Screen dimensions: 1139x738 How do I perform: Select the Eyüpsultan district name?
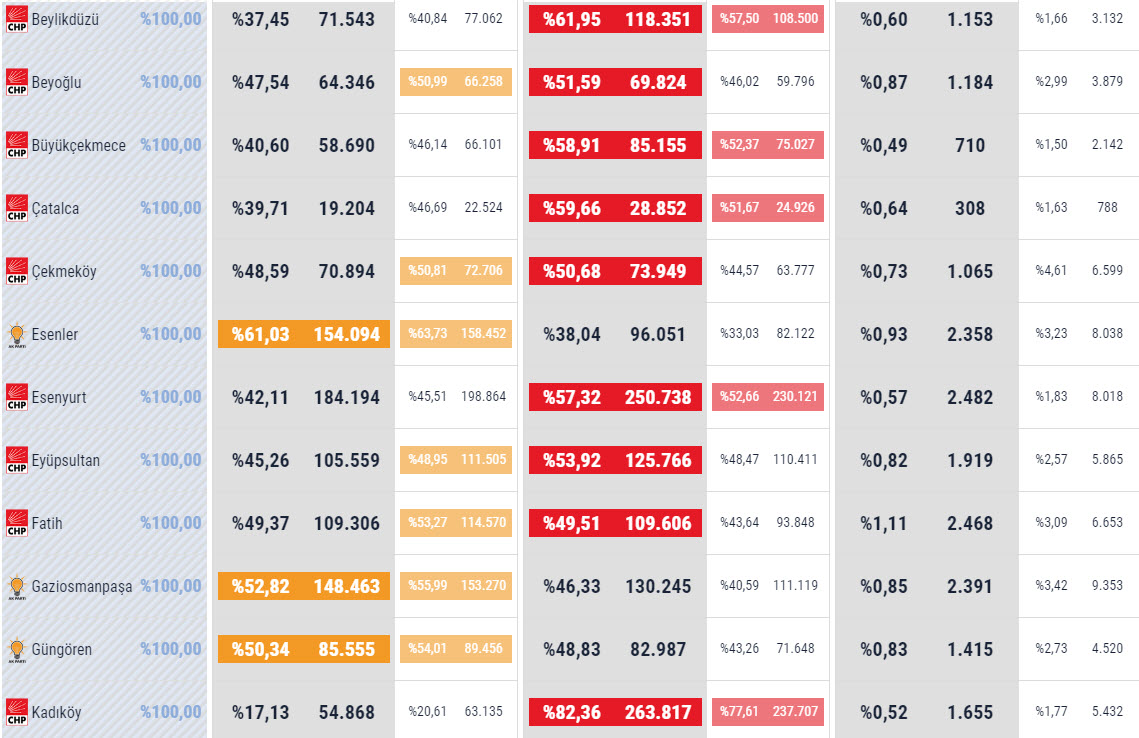click(65, 461)
